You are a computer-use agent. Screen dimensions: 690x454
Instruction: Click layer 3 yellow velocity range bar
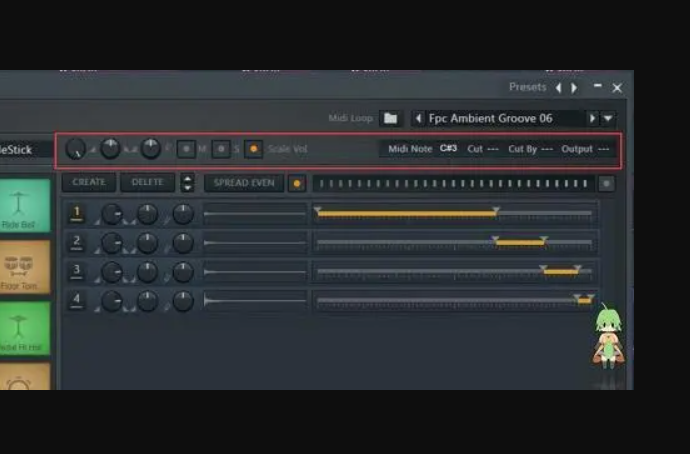[x=561, y=272]
